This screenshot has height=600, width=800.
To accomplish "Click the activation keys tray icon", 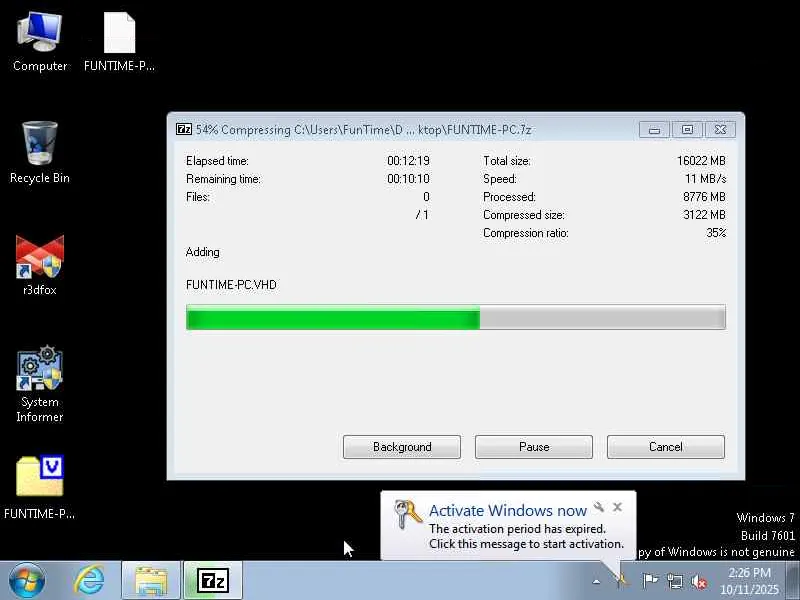I will point(621,581).
